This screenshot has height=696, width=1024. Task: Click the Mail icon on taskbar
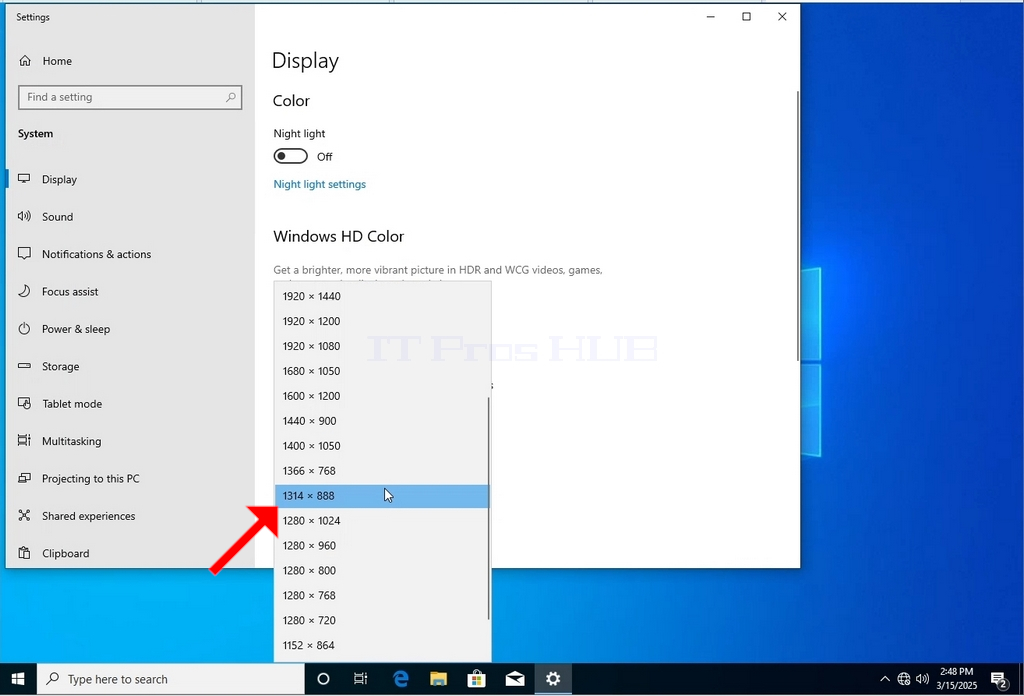coord(515,679)
